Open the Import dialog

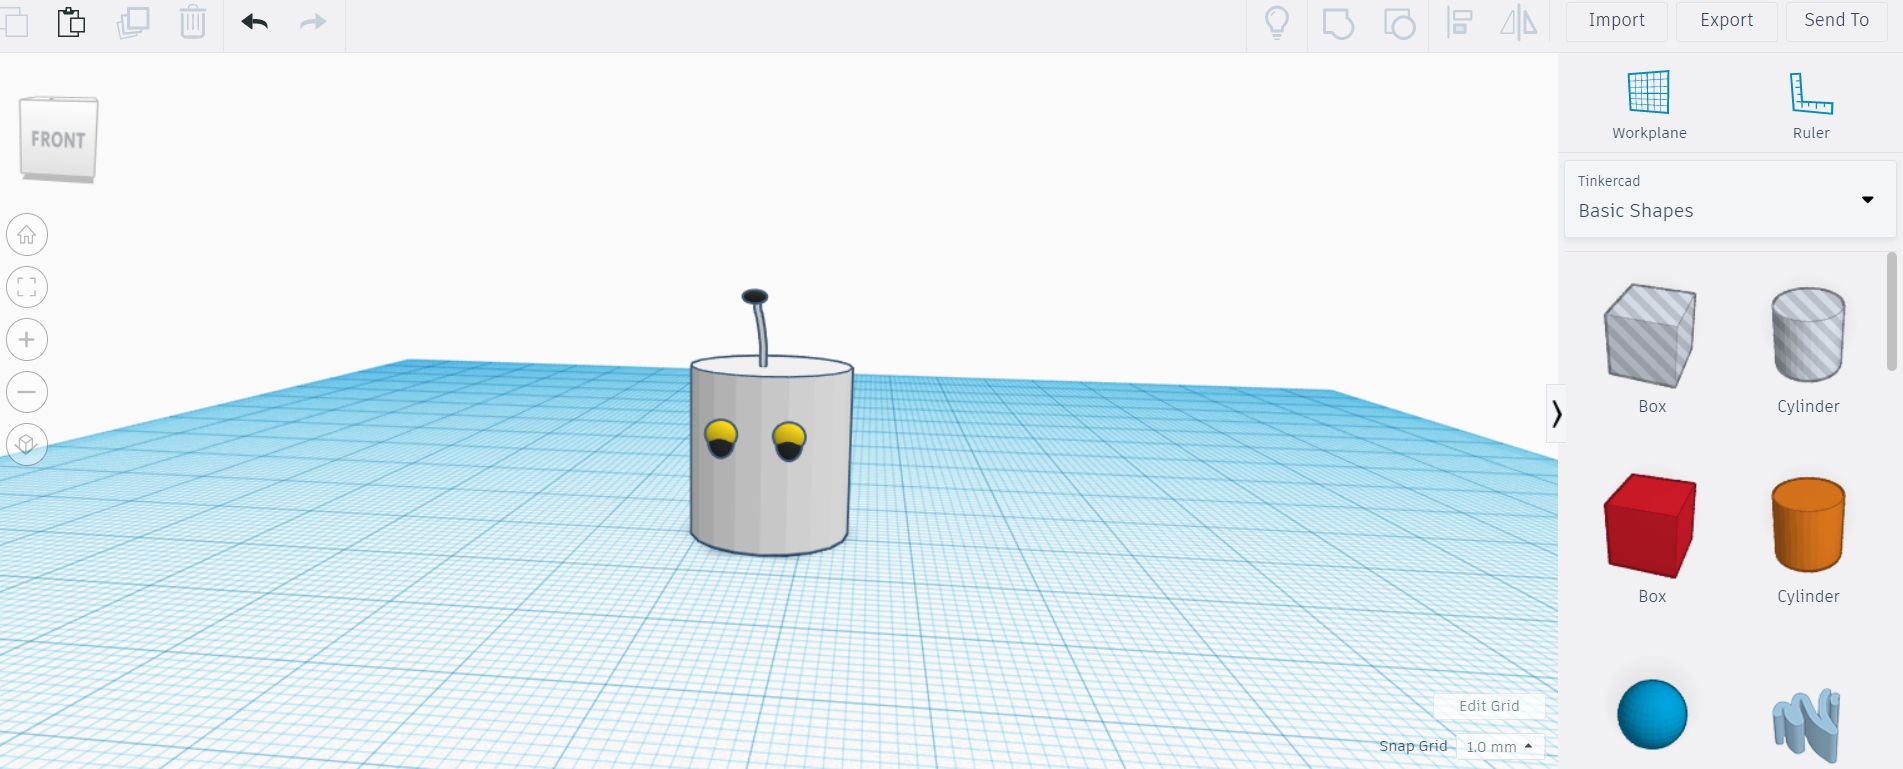tap(1616, 21)
